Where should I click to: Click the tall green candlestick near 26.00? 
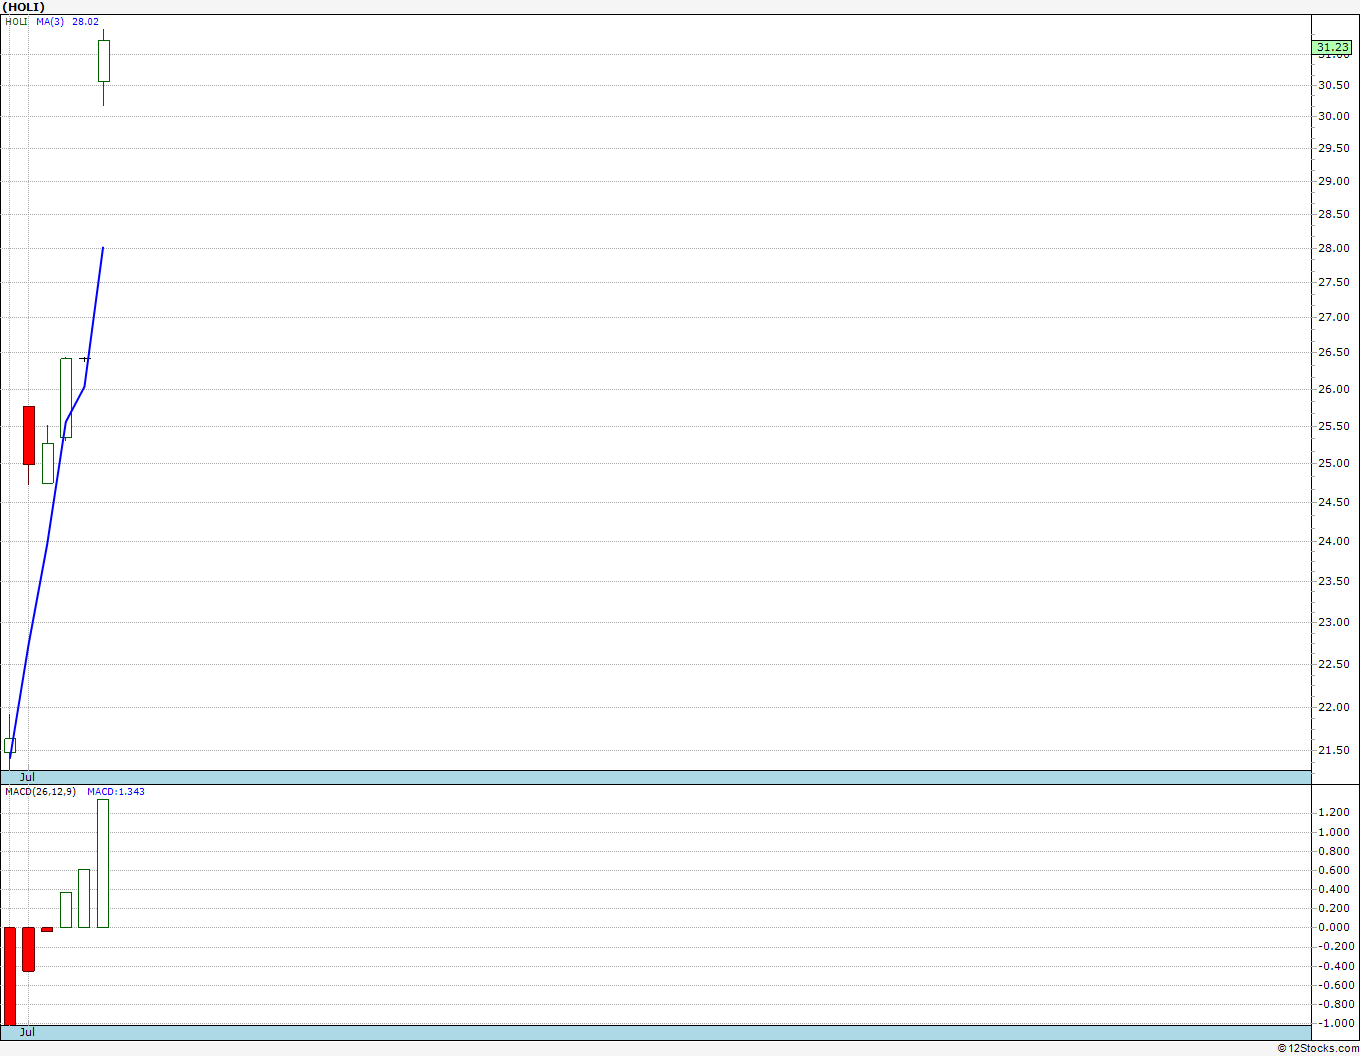66,397
